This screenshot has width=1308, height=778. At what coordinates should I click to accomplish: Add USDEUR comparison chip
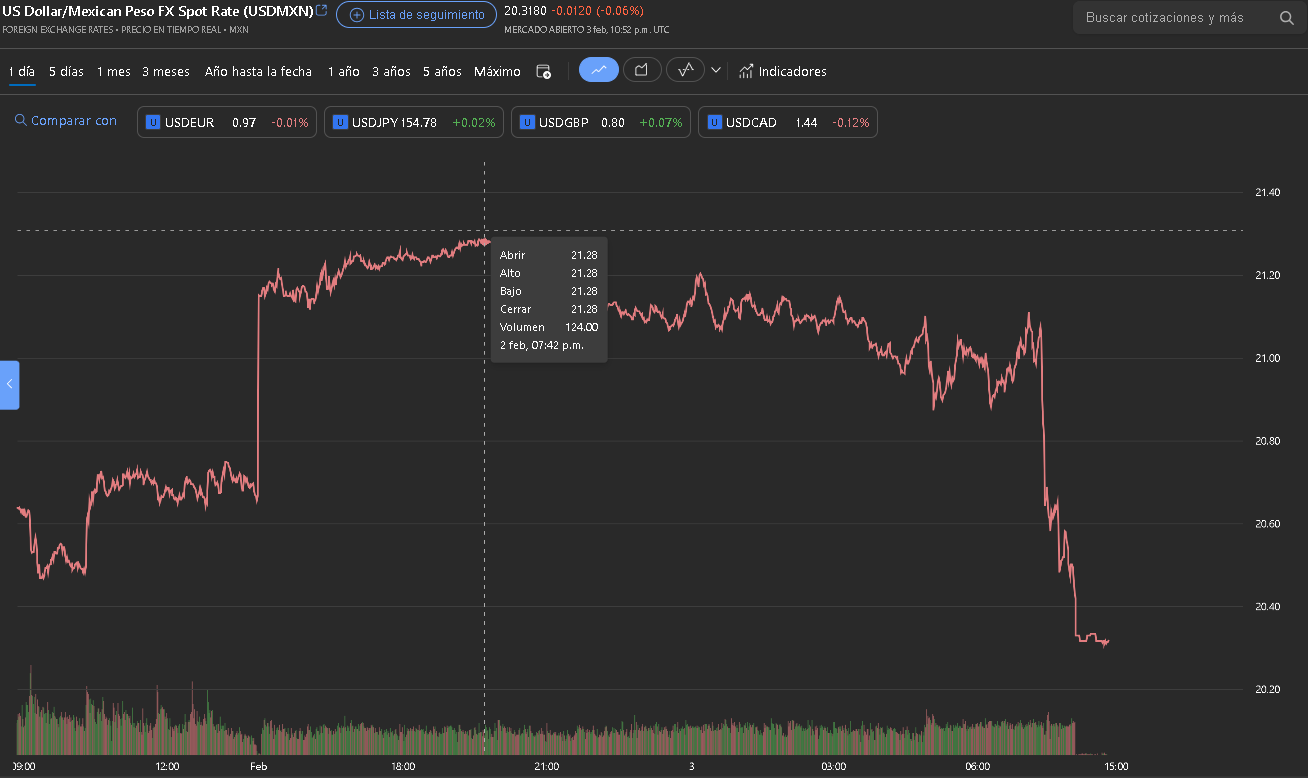click(x=227, y=122)
